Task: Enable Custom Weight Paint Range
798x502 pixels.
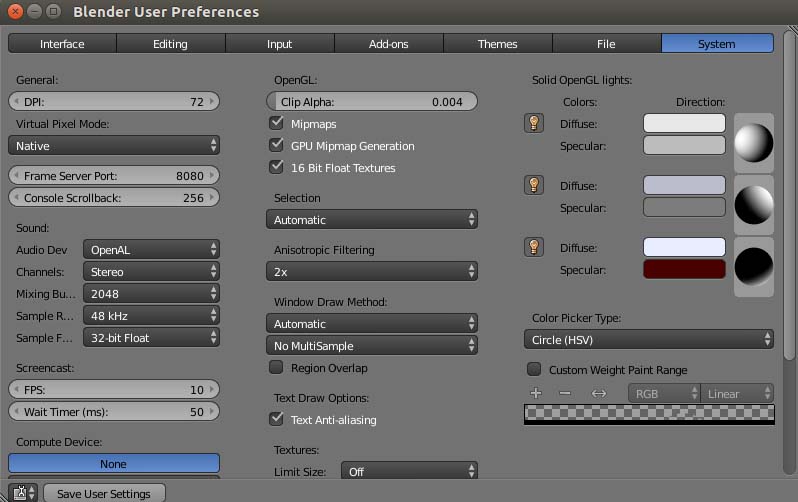Action: (534, 370)
